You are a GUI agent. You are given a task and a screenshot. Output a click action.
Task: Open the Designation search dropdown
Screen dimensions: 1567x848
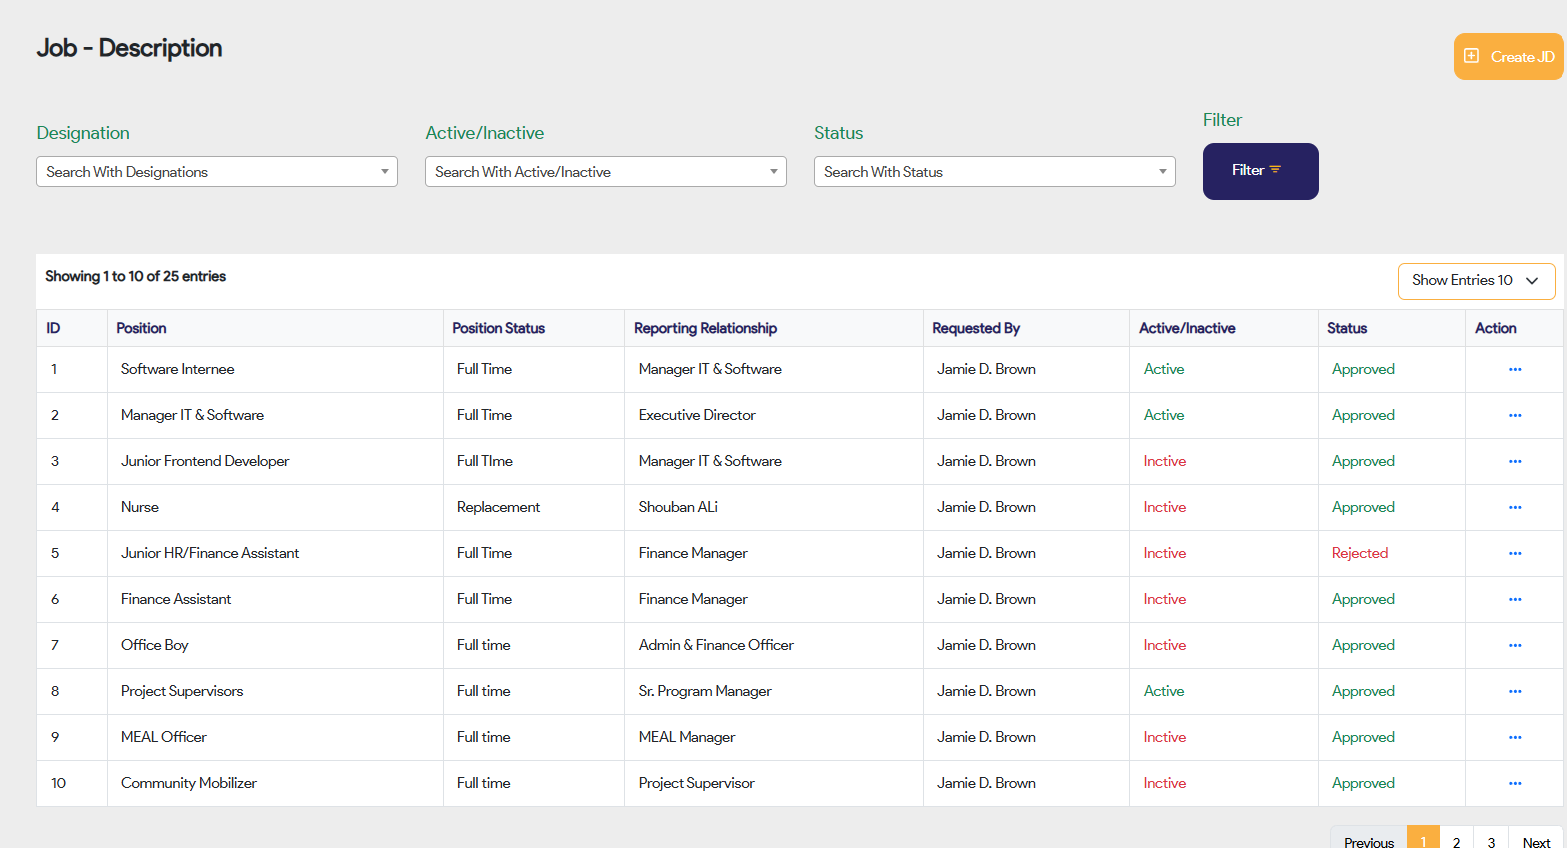(x=216, y=172)
